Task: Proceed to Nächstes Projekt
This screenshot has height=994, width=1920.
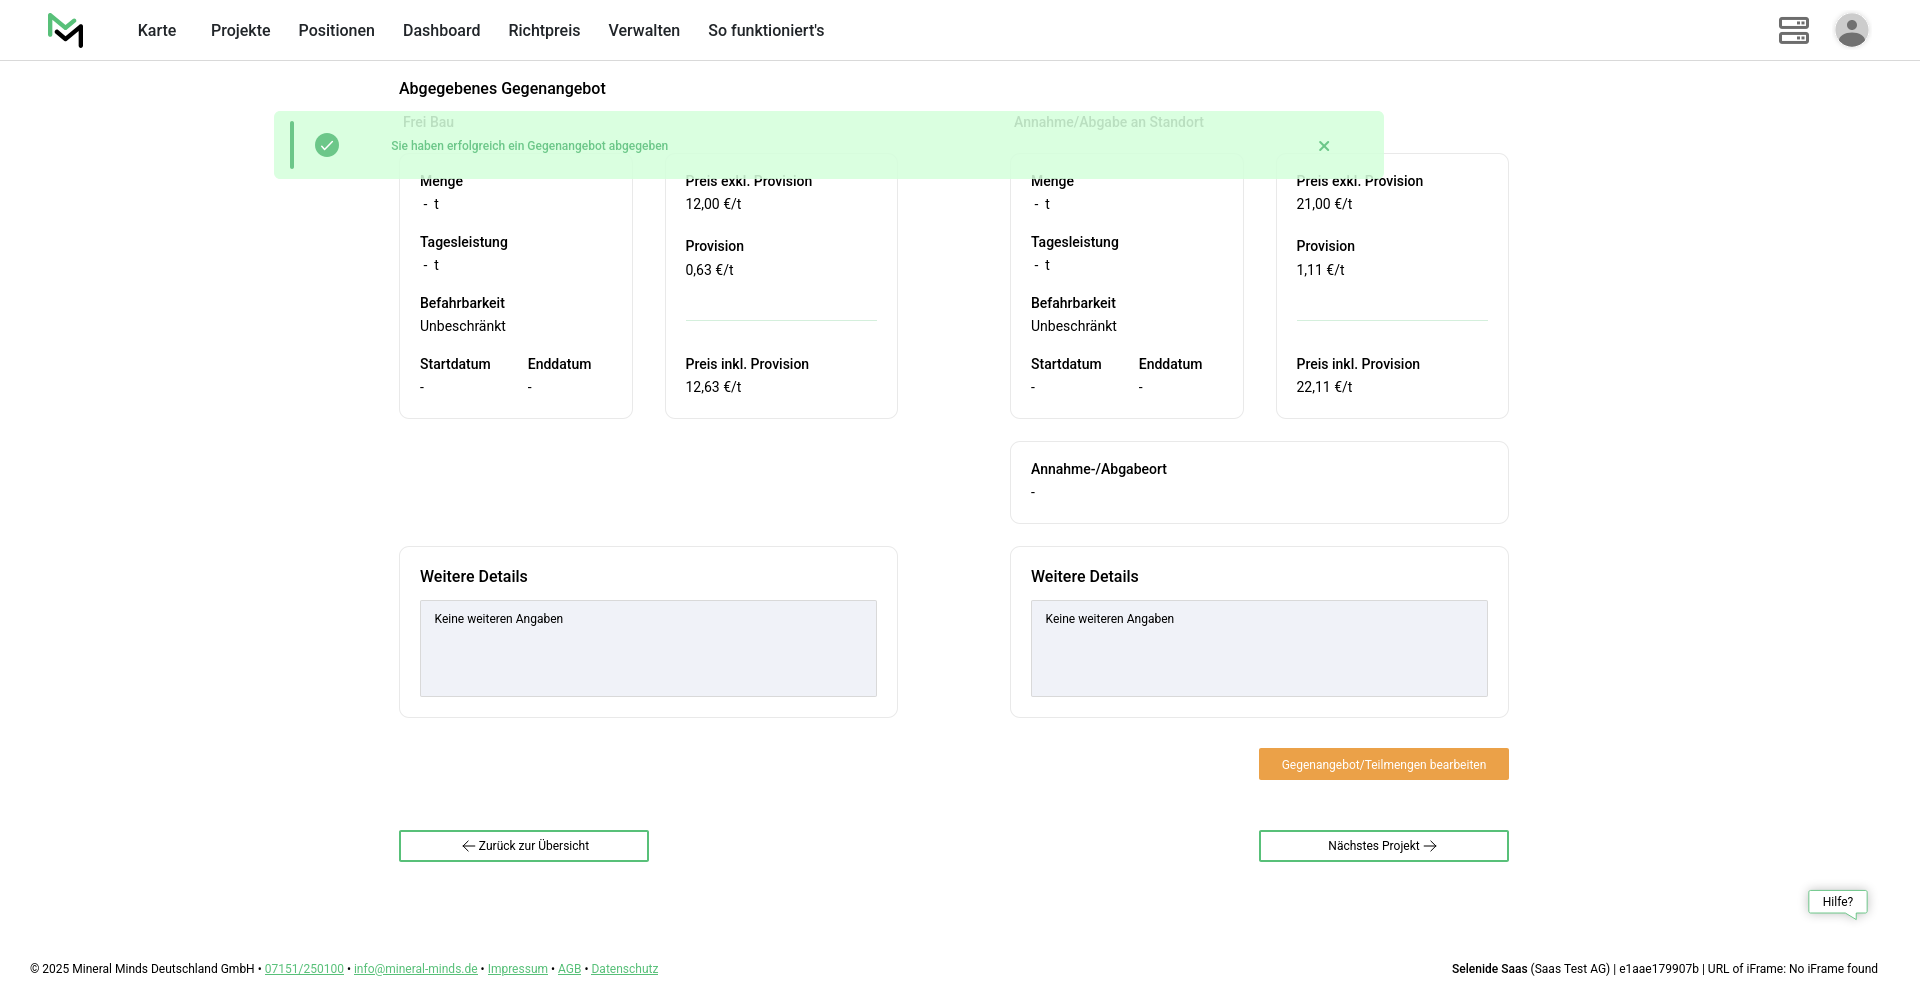Action: pos(1383,846)
